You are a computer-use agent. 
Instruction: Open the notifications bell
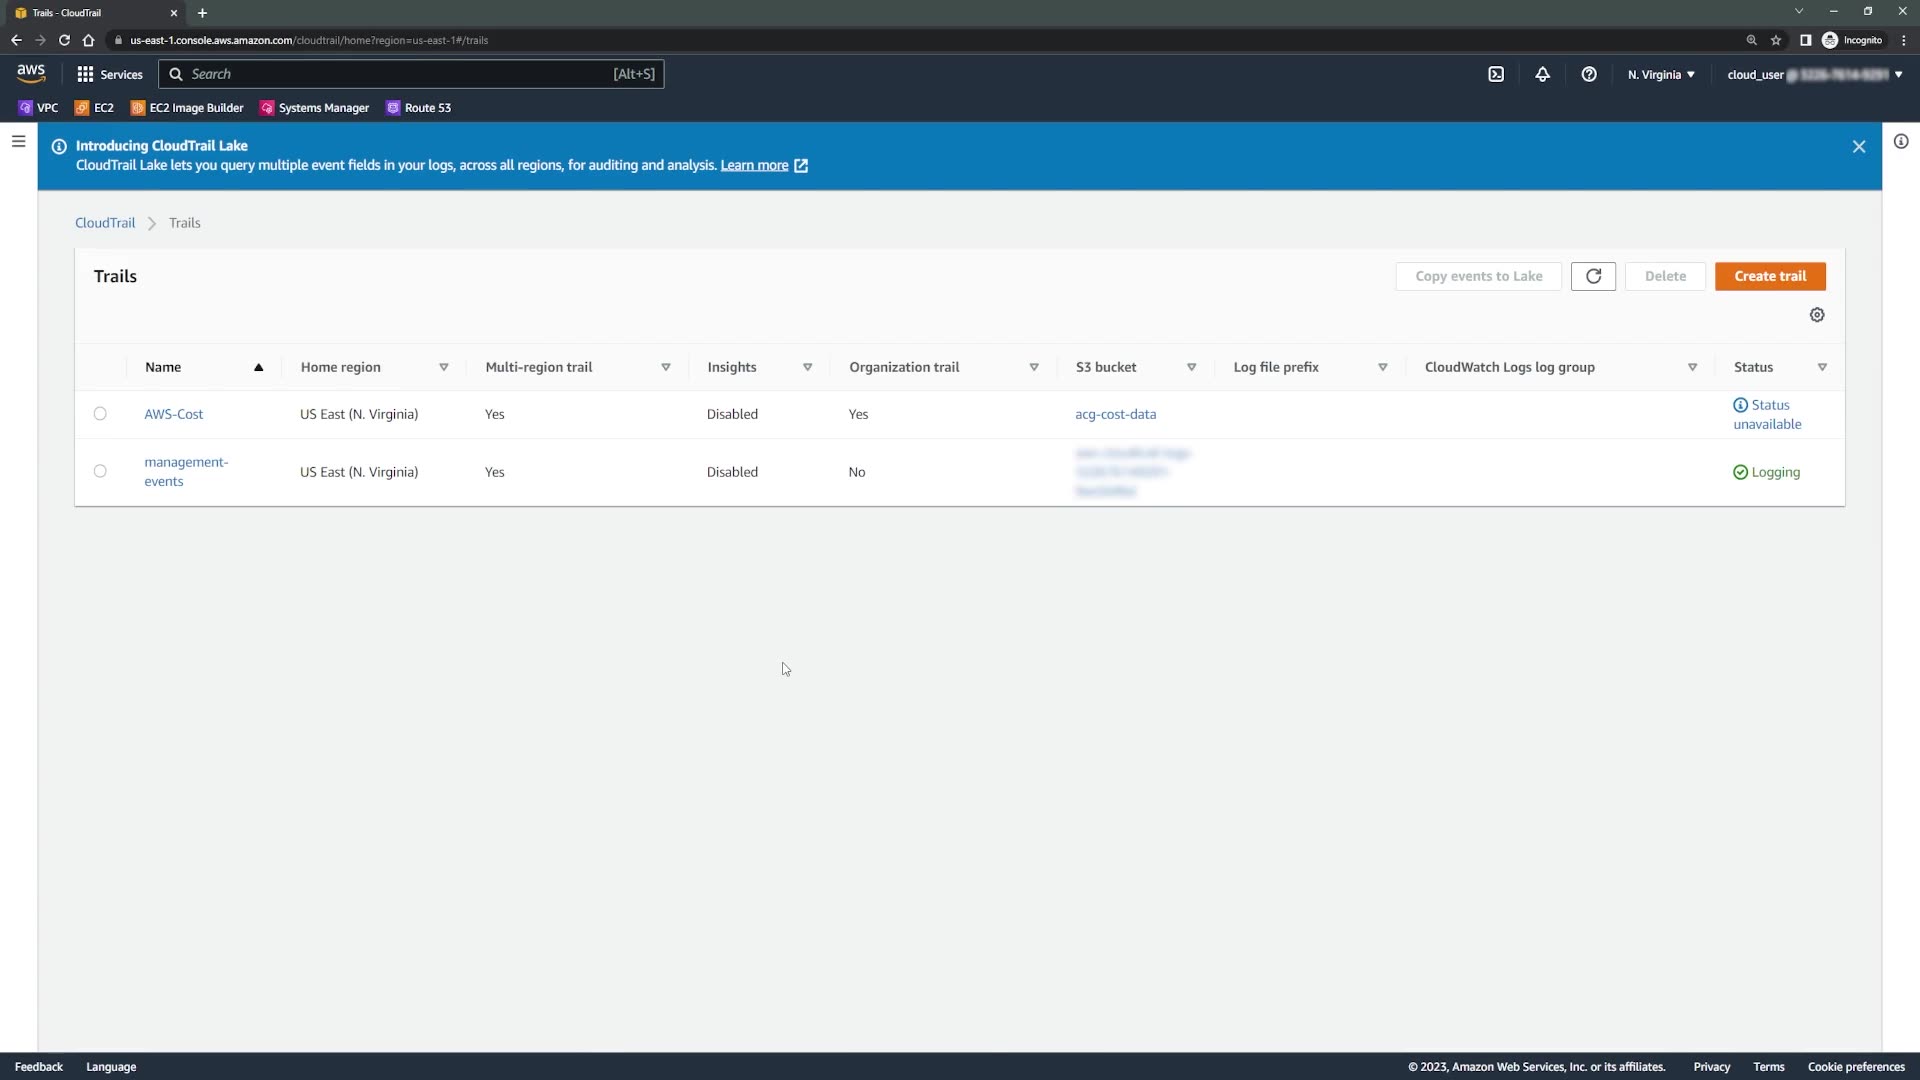[x=1542, y=74]
